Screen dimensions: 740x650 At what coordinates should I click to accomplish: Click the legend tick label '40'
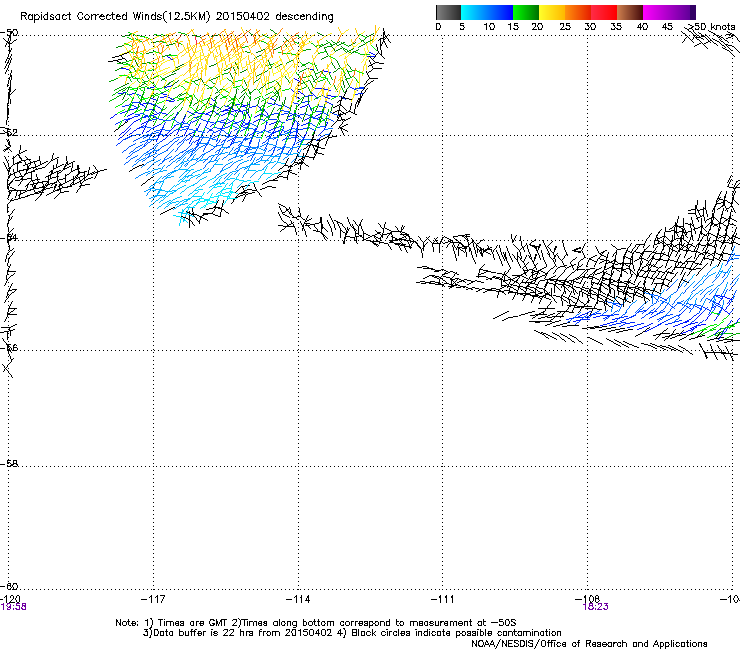pos(642,27)
